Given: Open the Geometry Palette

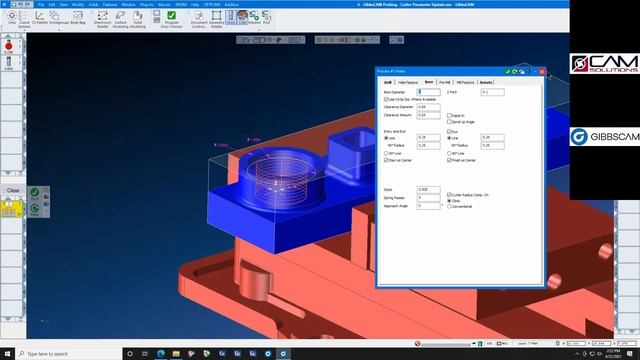Looking at the screenshot, I should 216,20.
